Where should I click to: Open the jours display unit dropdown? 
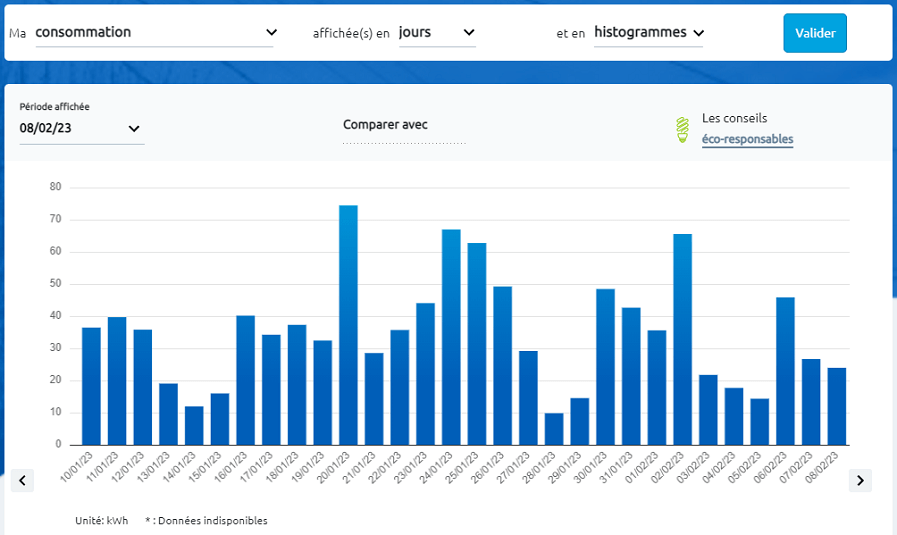(437, 33)
